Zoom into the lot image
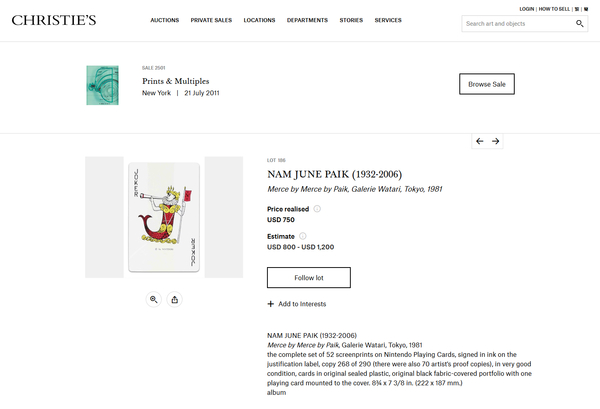This screenshot has height=409, width=600. click(x=154, y=299)
